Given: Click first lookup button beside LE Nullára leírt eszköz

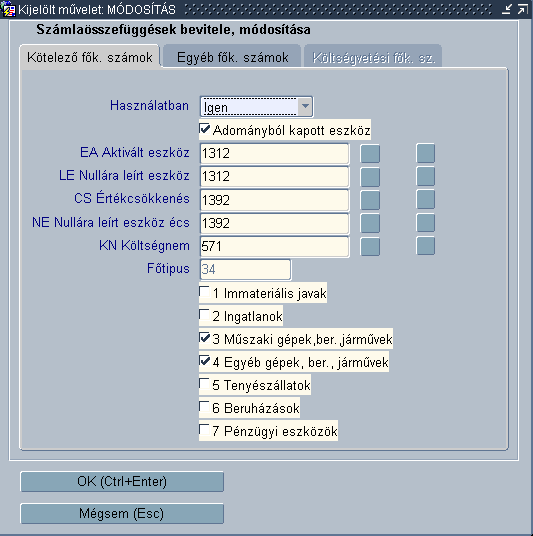Looking at the screenshot, I should click(x=370, y=176).
